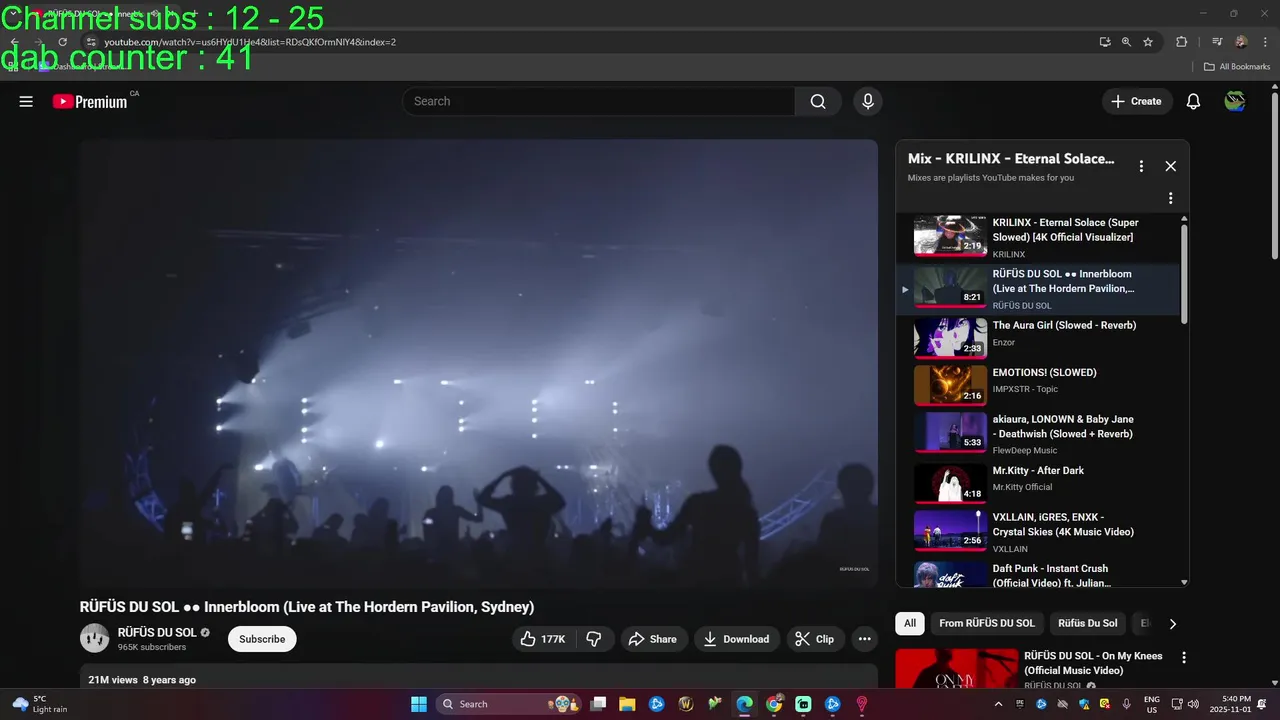Click inside the YouTube search field
The image size is (1280, 720).
point(600,101)
